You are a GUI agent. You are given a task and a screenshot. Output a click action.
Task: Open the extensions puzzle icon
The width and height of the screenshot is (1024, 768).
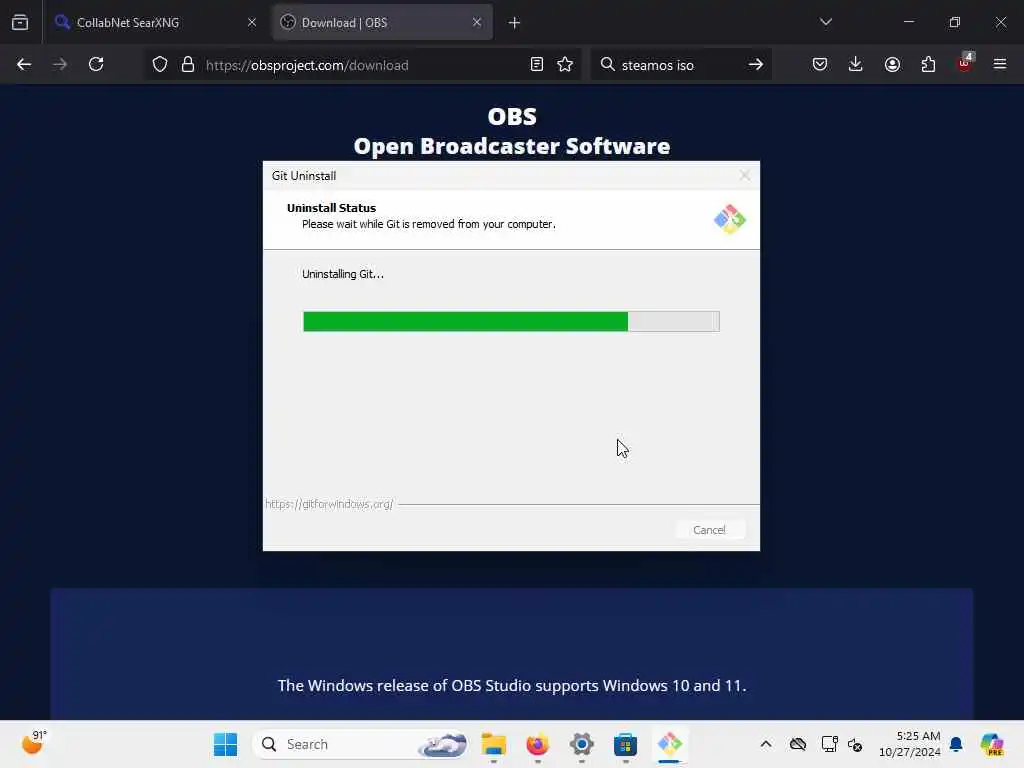[928, 64]
